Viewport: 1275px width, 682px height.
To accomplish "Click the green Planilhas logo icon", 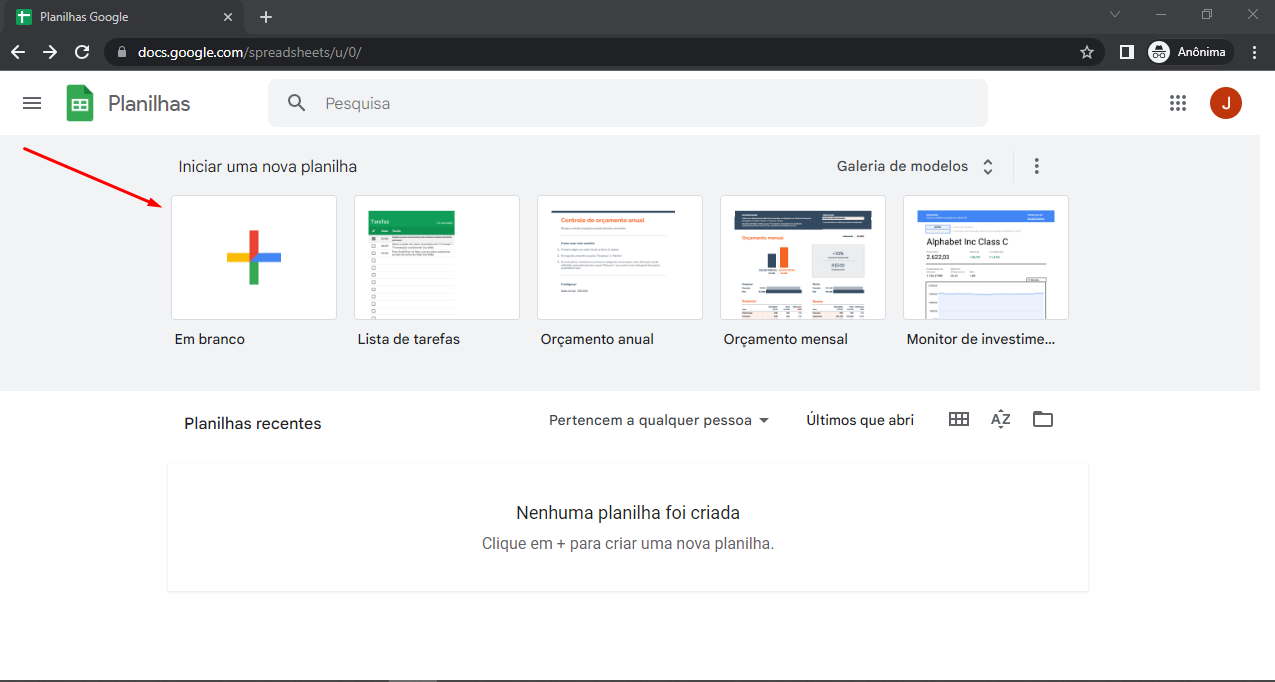I will pyautogui.click(x=80, y=103).
